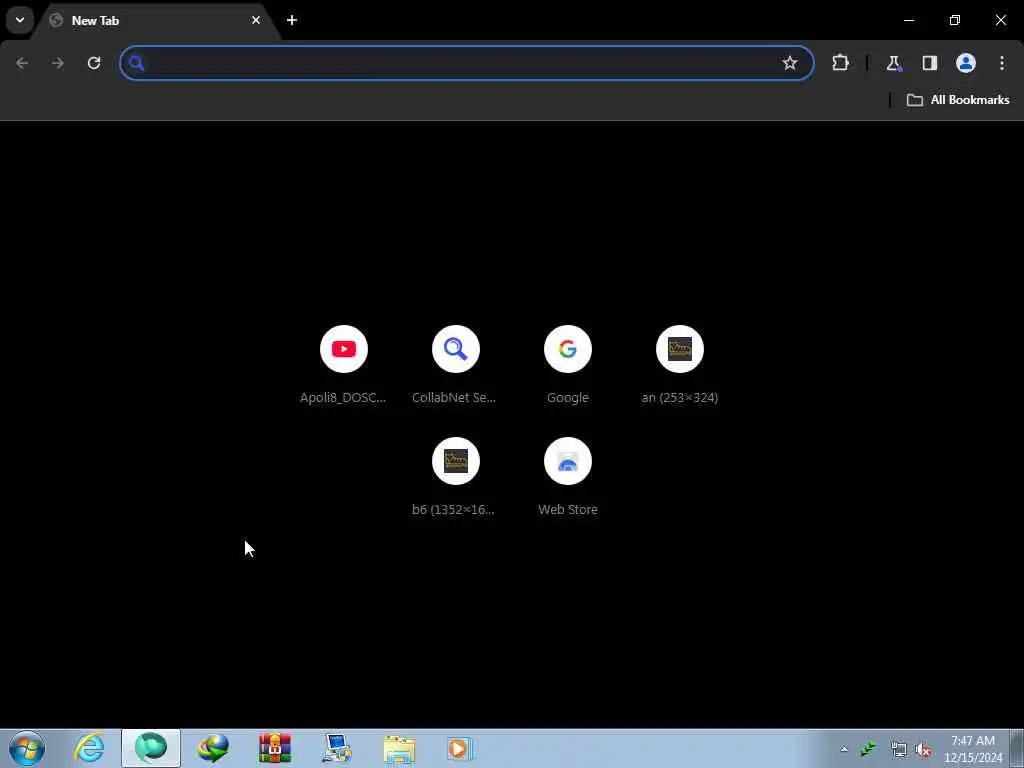Image resolution: width=1024 pixels, height=768 pixels.
Task: Open the Windows Start menu
Action: [x=27, y=748]
